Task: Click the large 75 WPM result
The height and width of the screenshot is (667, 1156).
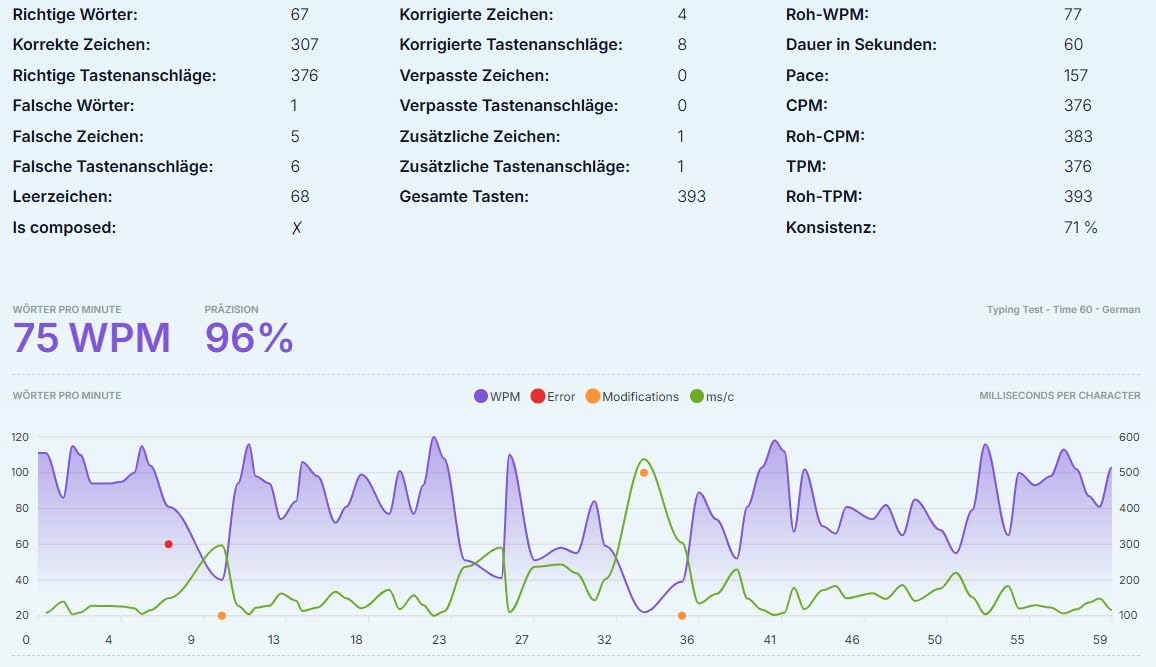Action: [x=91, y=338]
